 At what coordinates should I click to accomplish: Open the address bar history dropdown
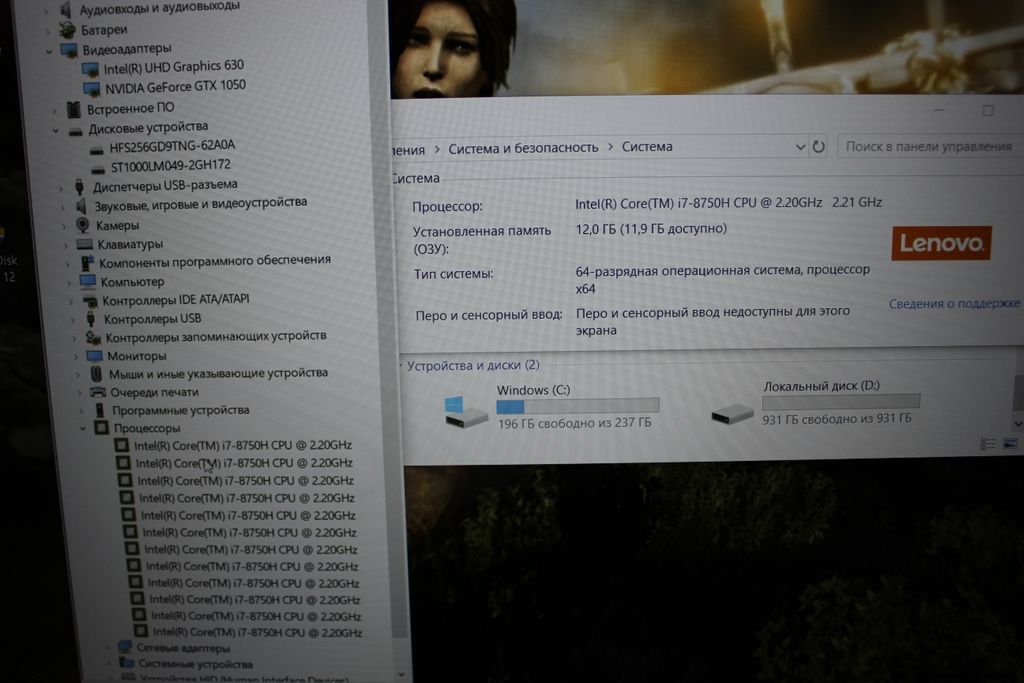pos(800,147)
